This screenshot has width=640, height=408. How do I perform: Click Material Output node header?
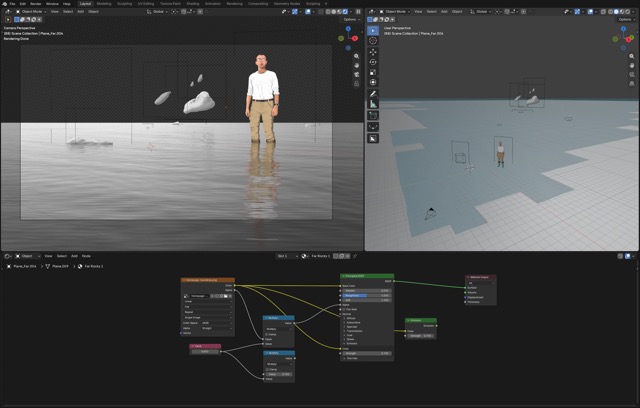click(x=481, y=277)
